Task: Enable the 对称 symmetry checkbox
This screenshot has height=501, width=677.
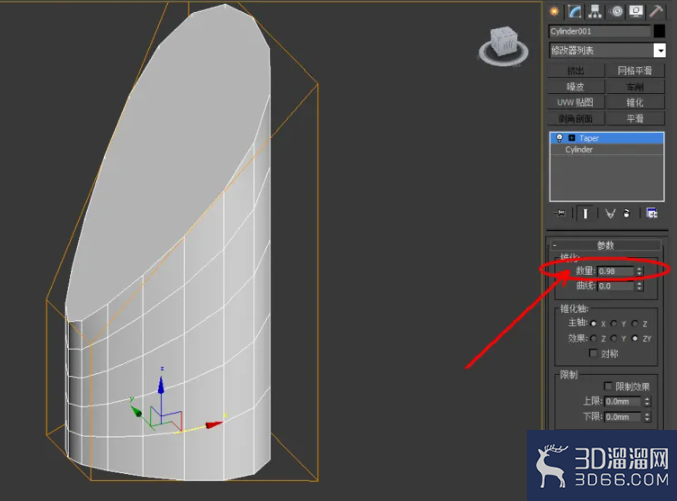Action: (593, 353)
